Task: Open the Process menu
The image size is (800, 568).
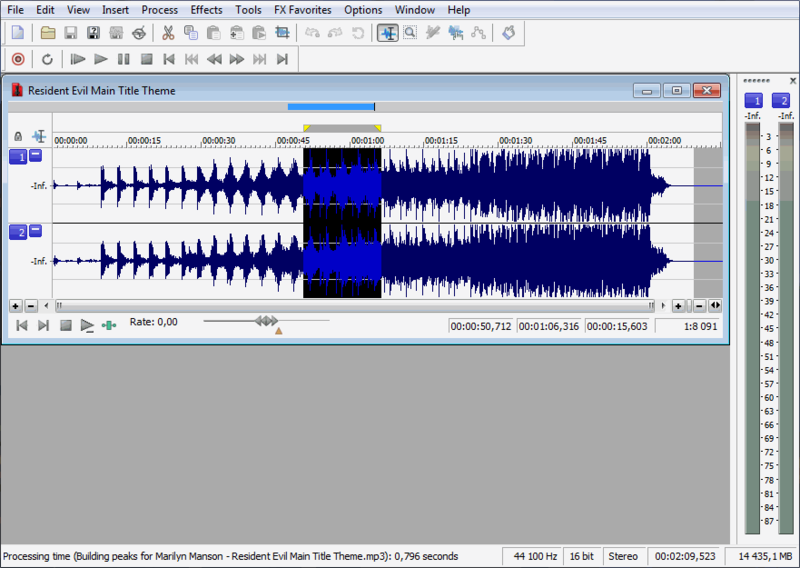Action: [160, 10]
